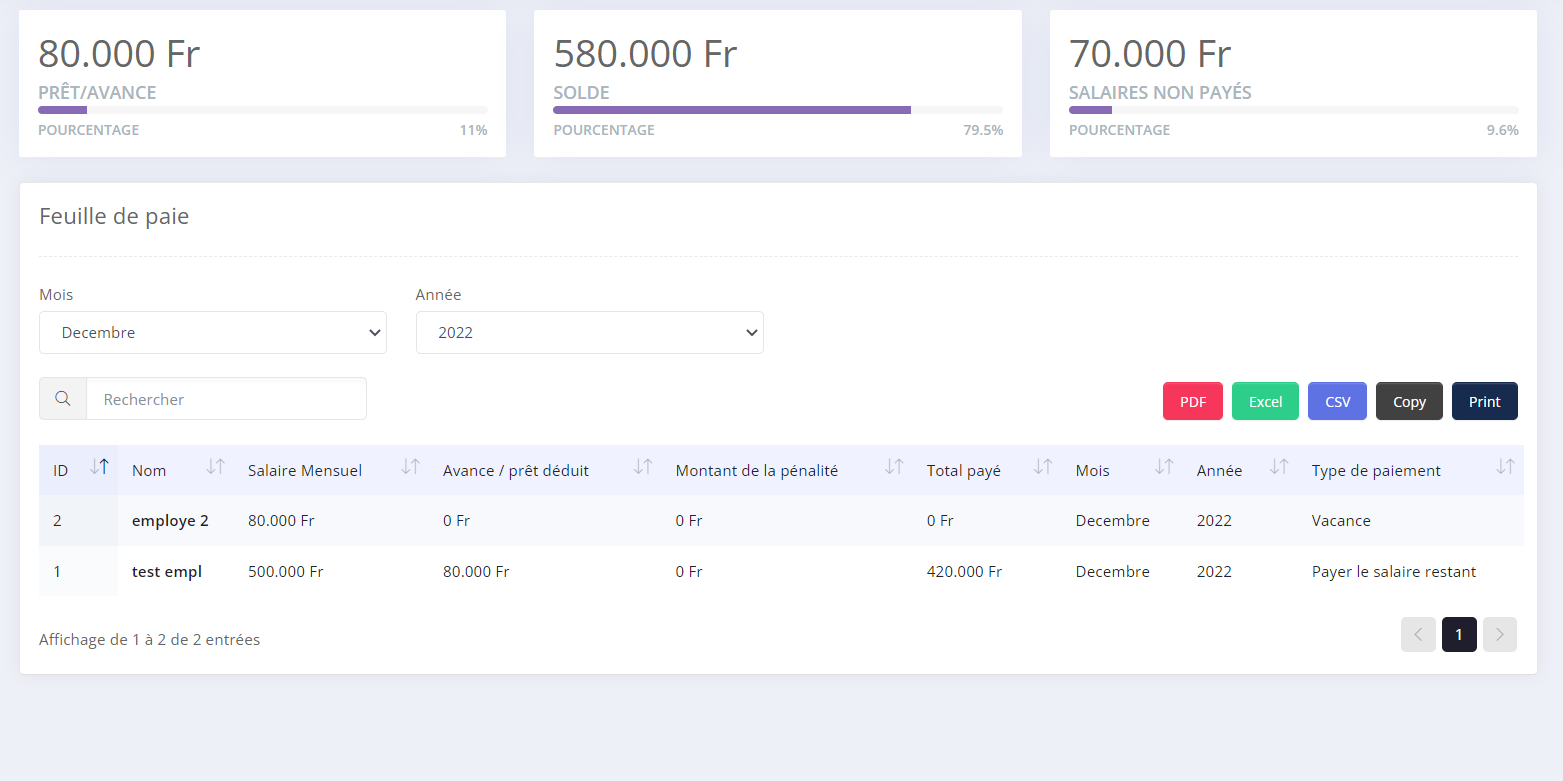Sort by Avance / prêt déduit arrows
This screenshot has width=1563, height=781.
[643, 467]
